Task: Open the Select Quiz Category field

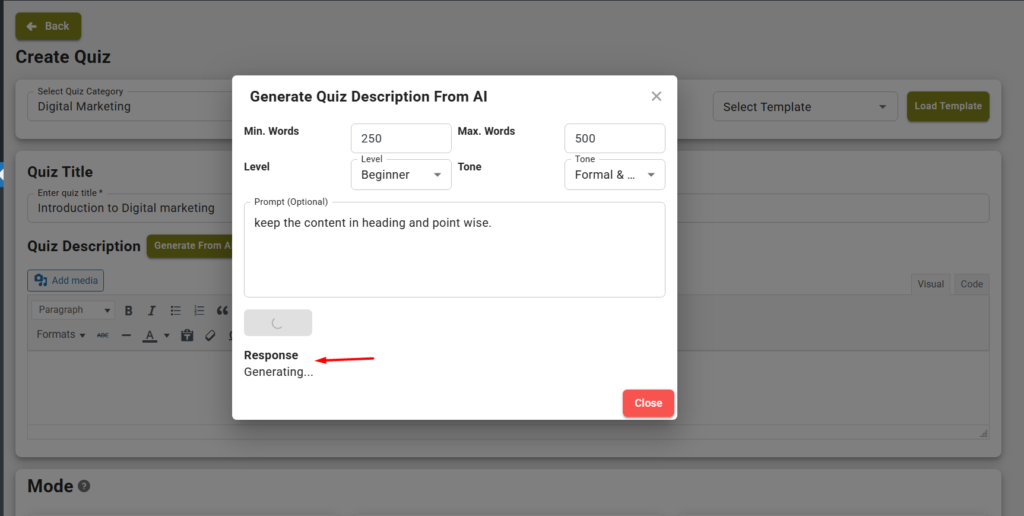Action: 129,106
